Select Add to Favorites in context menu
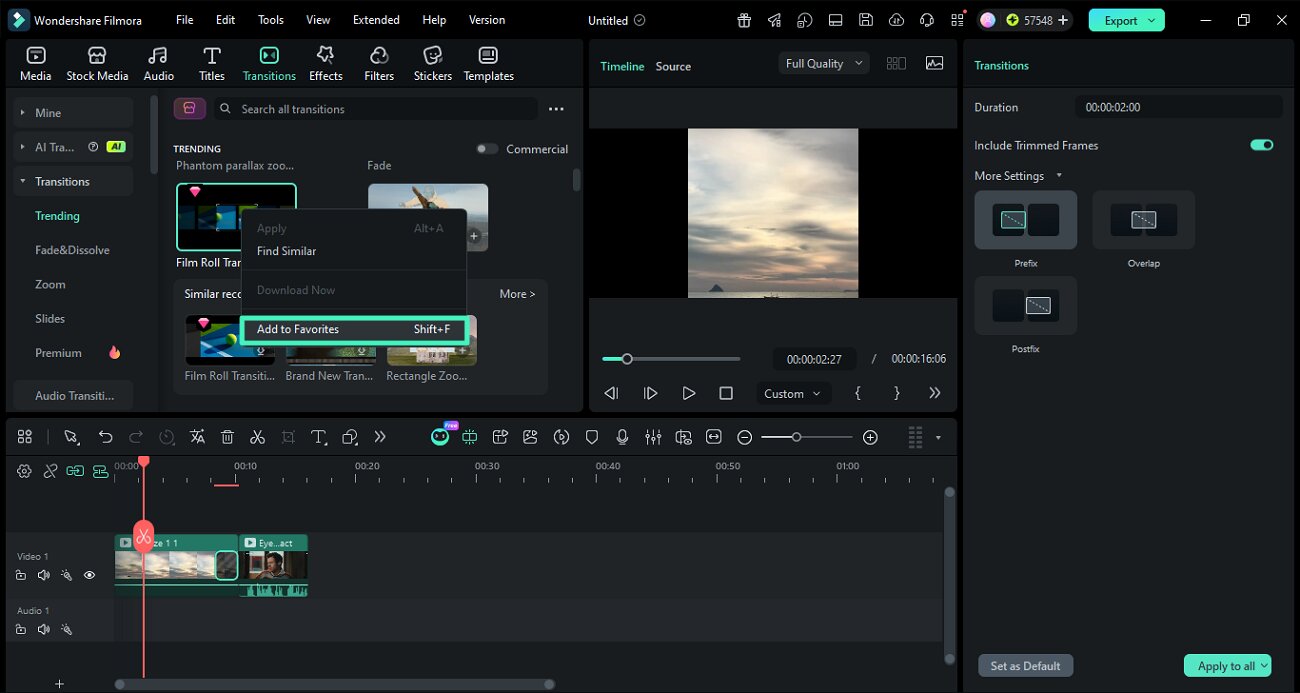This screenshot has height=693, width=1300. click(354, 329)
